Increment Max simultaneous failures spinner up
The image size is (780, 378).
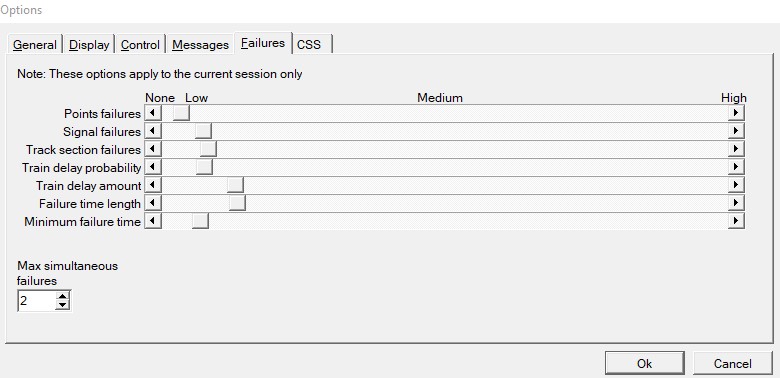point(62,296)
